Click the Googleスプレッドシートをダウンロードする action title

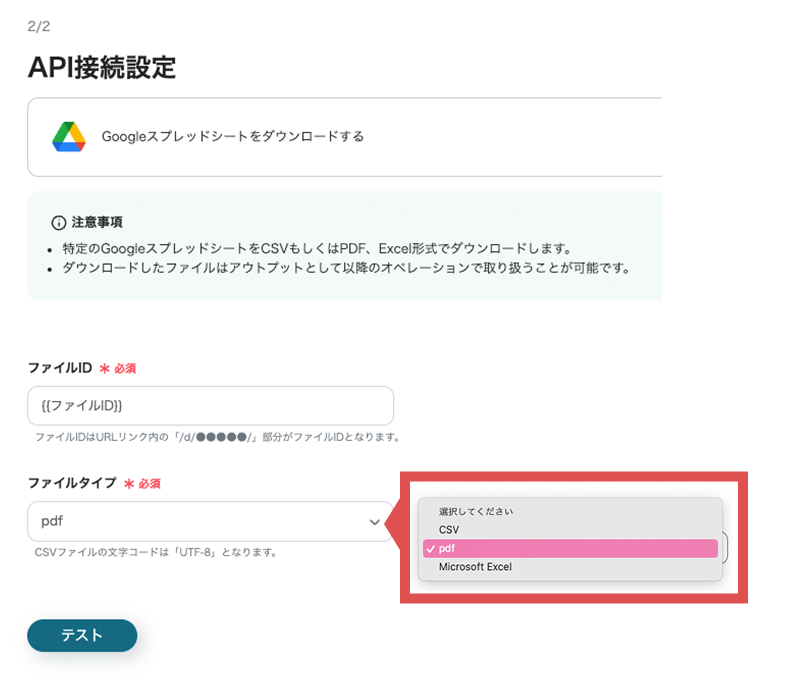tap(233, 136)
